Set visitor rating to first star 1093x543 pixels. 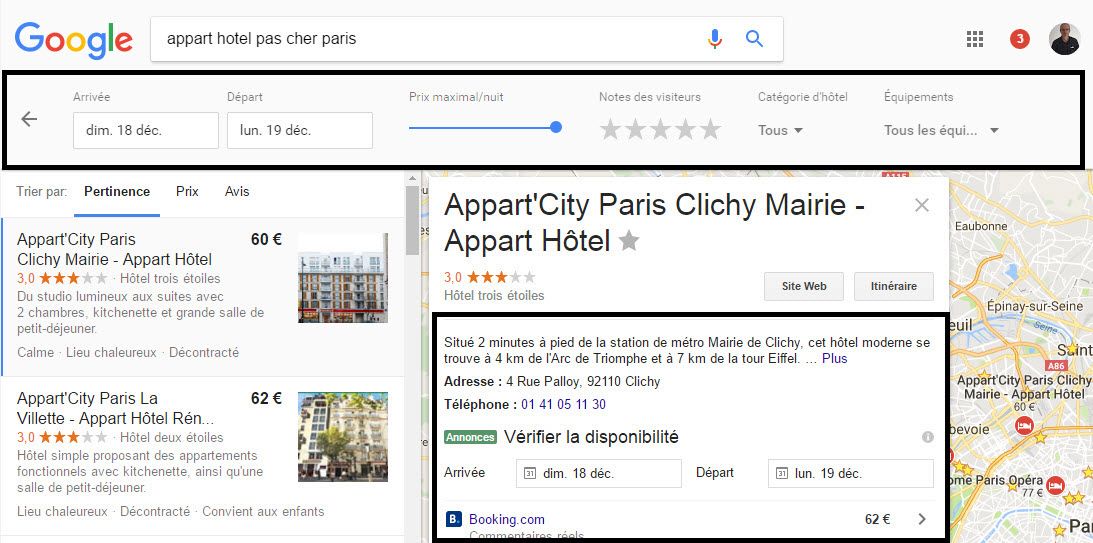[610, 129]
